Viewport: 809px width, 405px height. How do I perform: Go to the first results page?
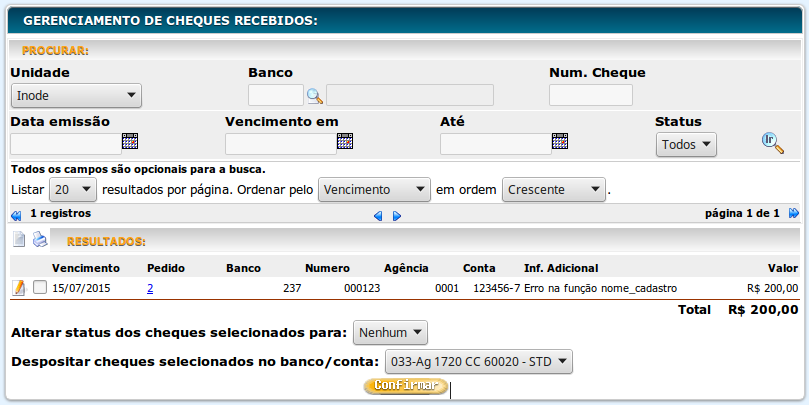coord(16,214)
